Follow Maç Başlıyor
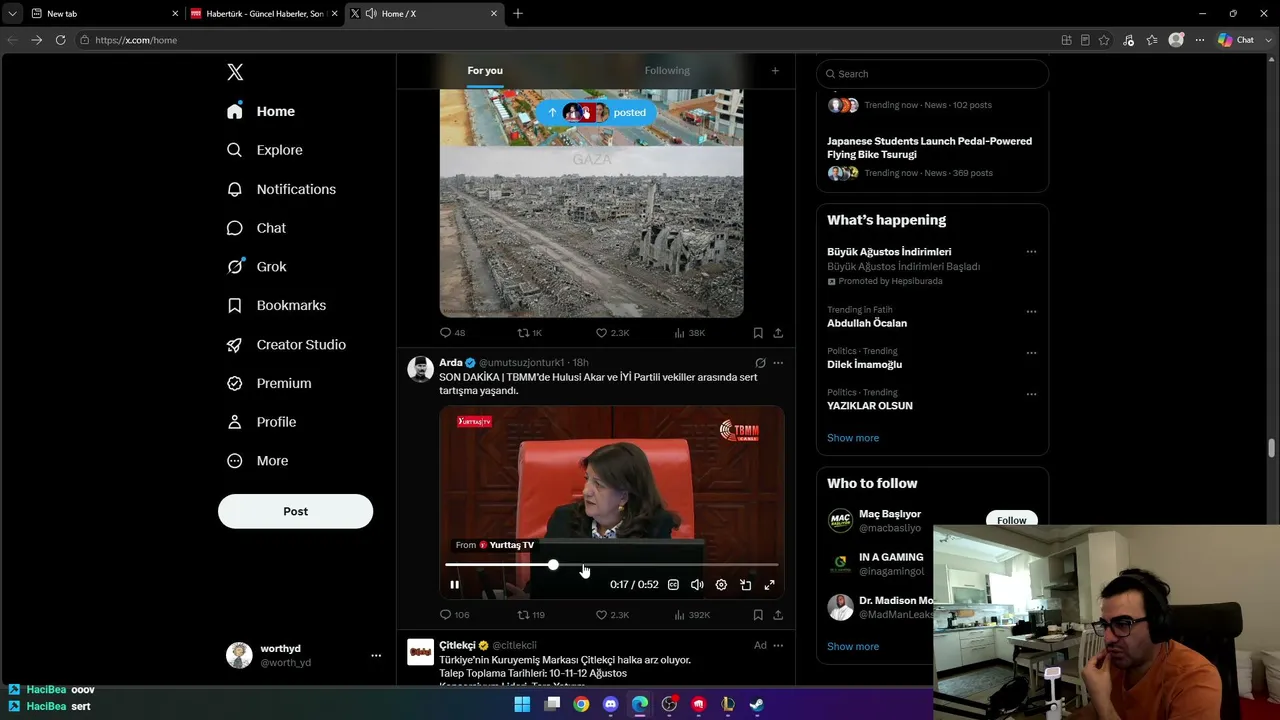 coord(1012,520)
